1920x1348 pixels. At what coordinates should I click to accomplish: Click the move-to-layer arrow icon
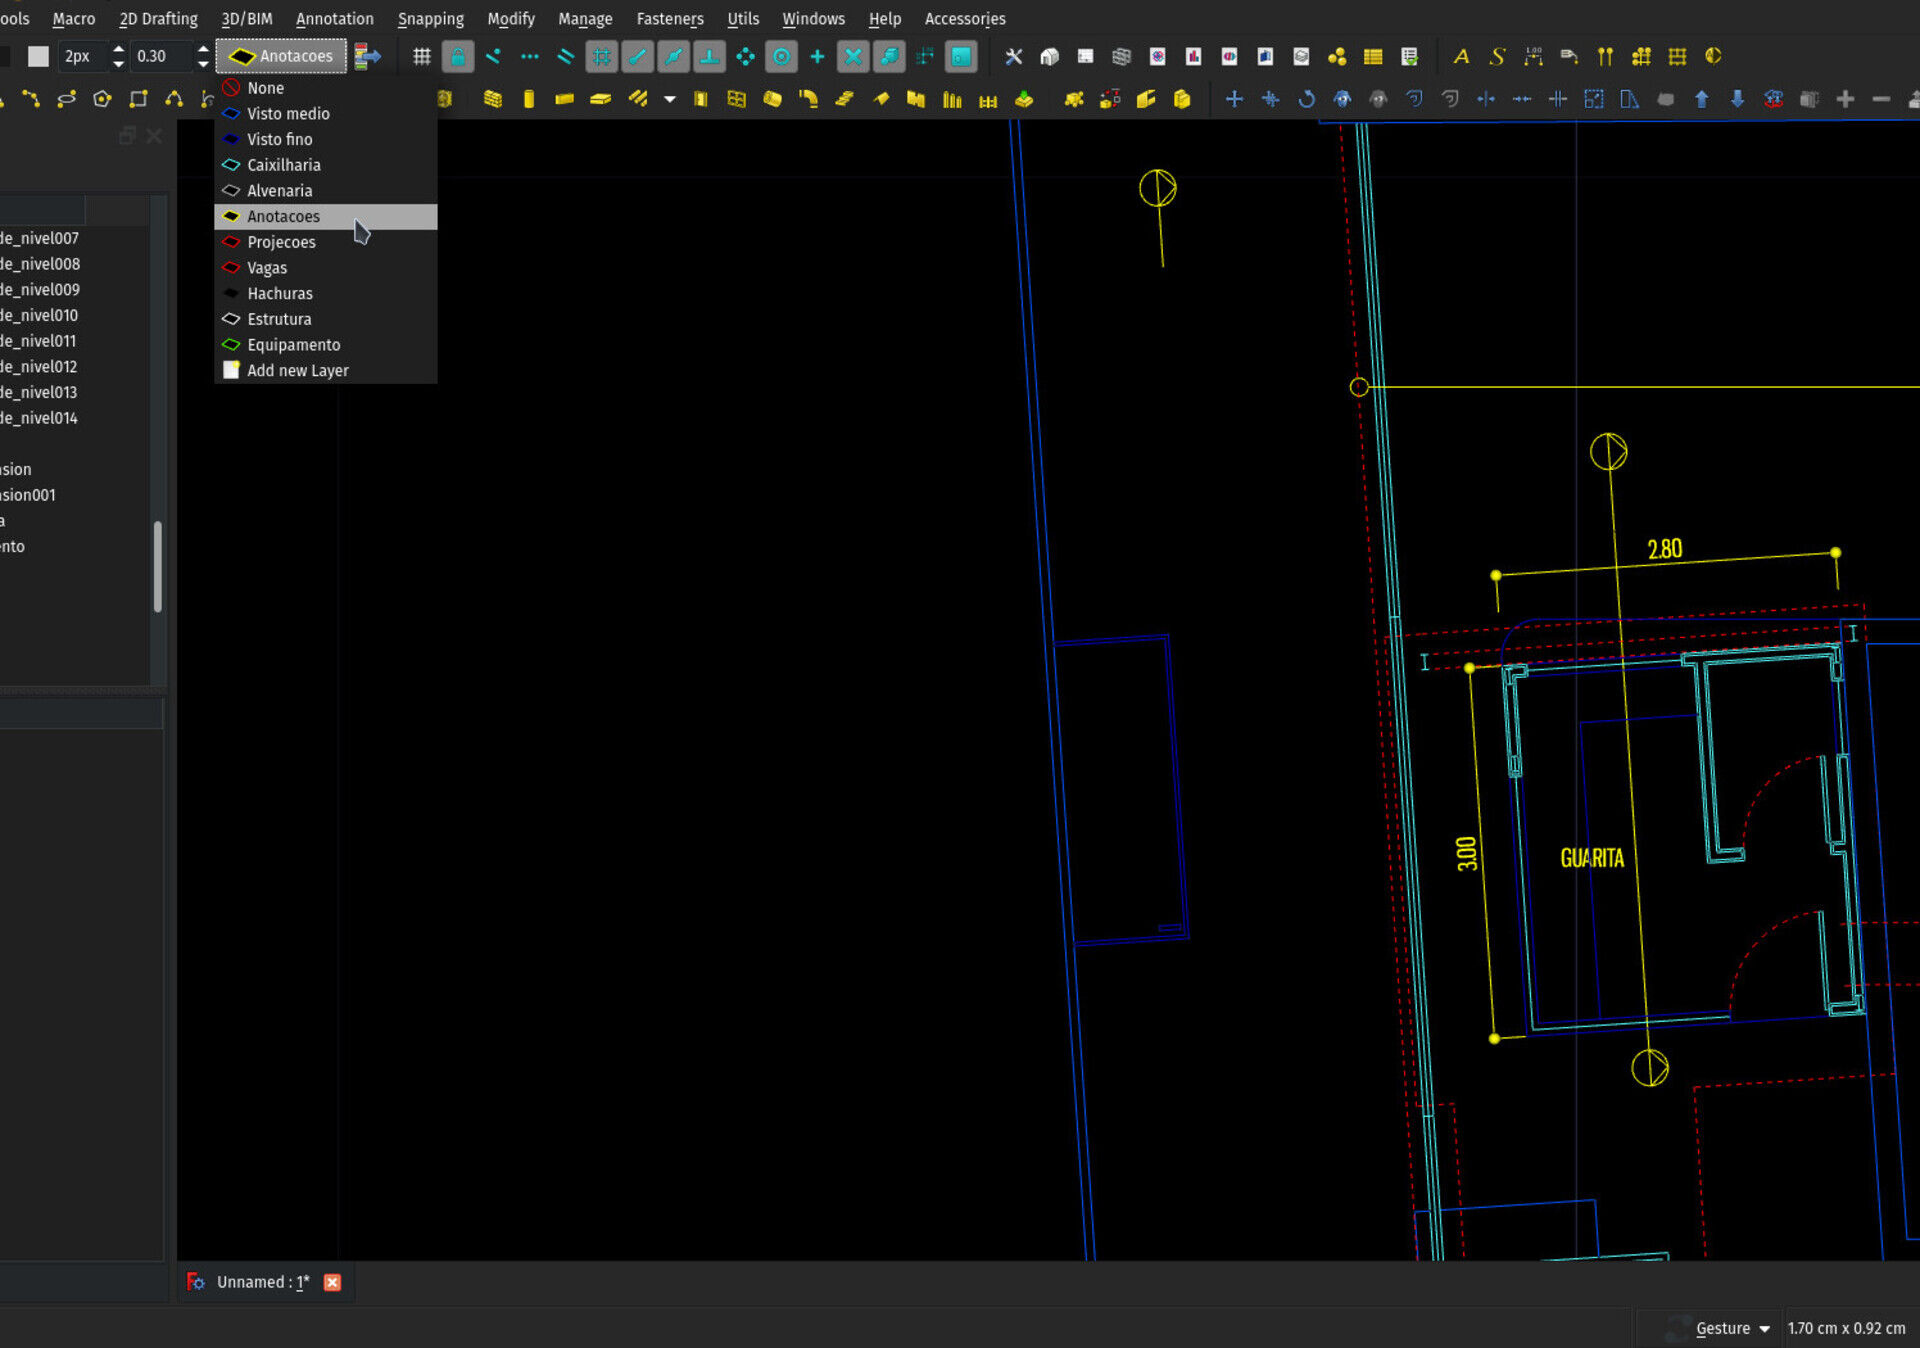pyautogui.click(x=368, y=57)
